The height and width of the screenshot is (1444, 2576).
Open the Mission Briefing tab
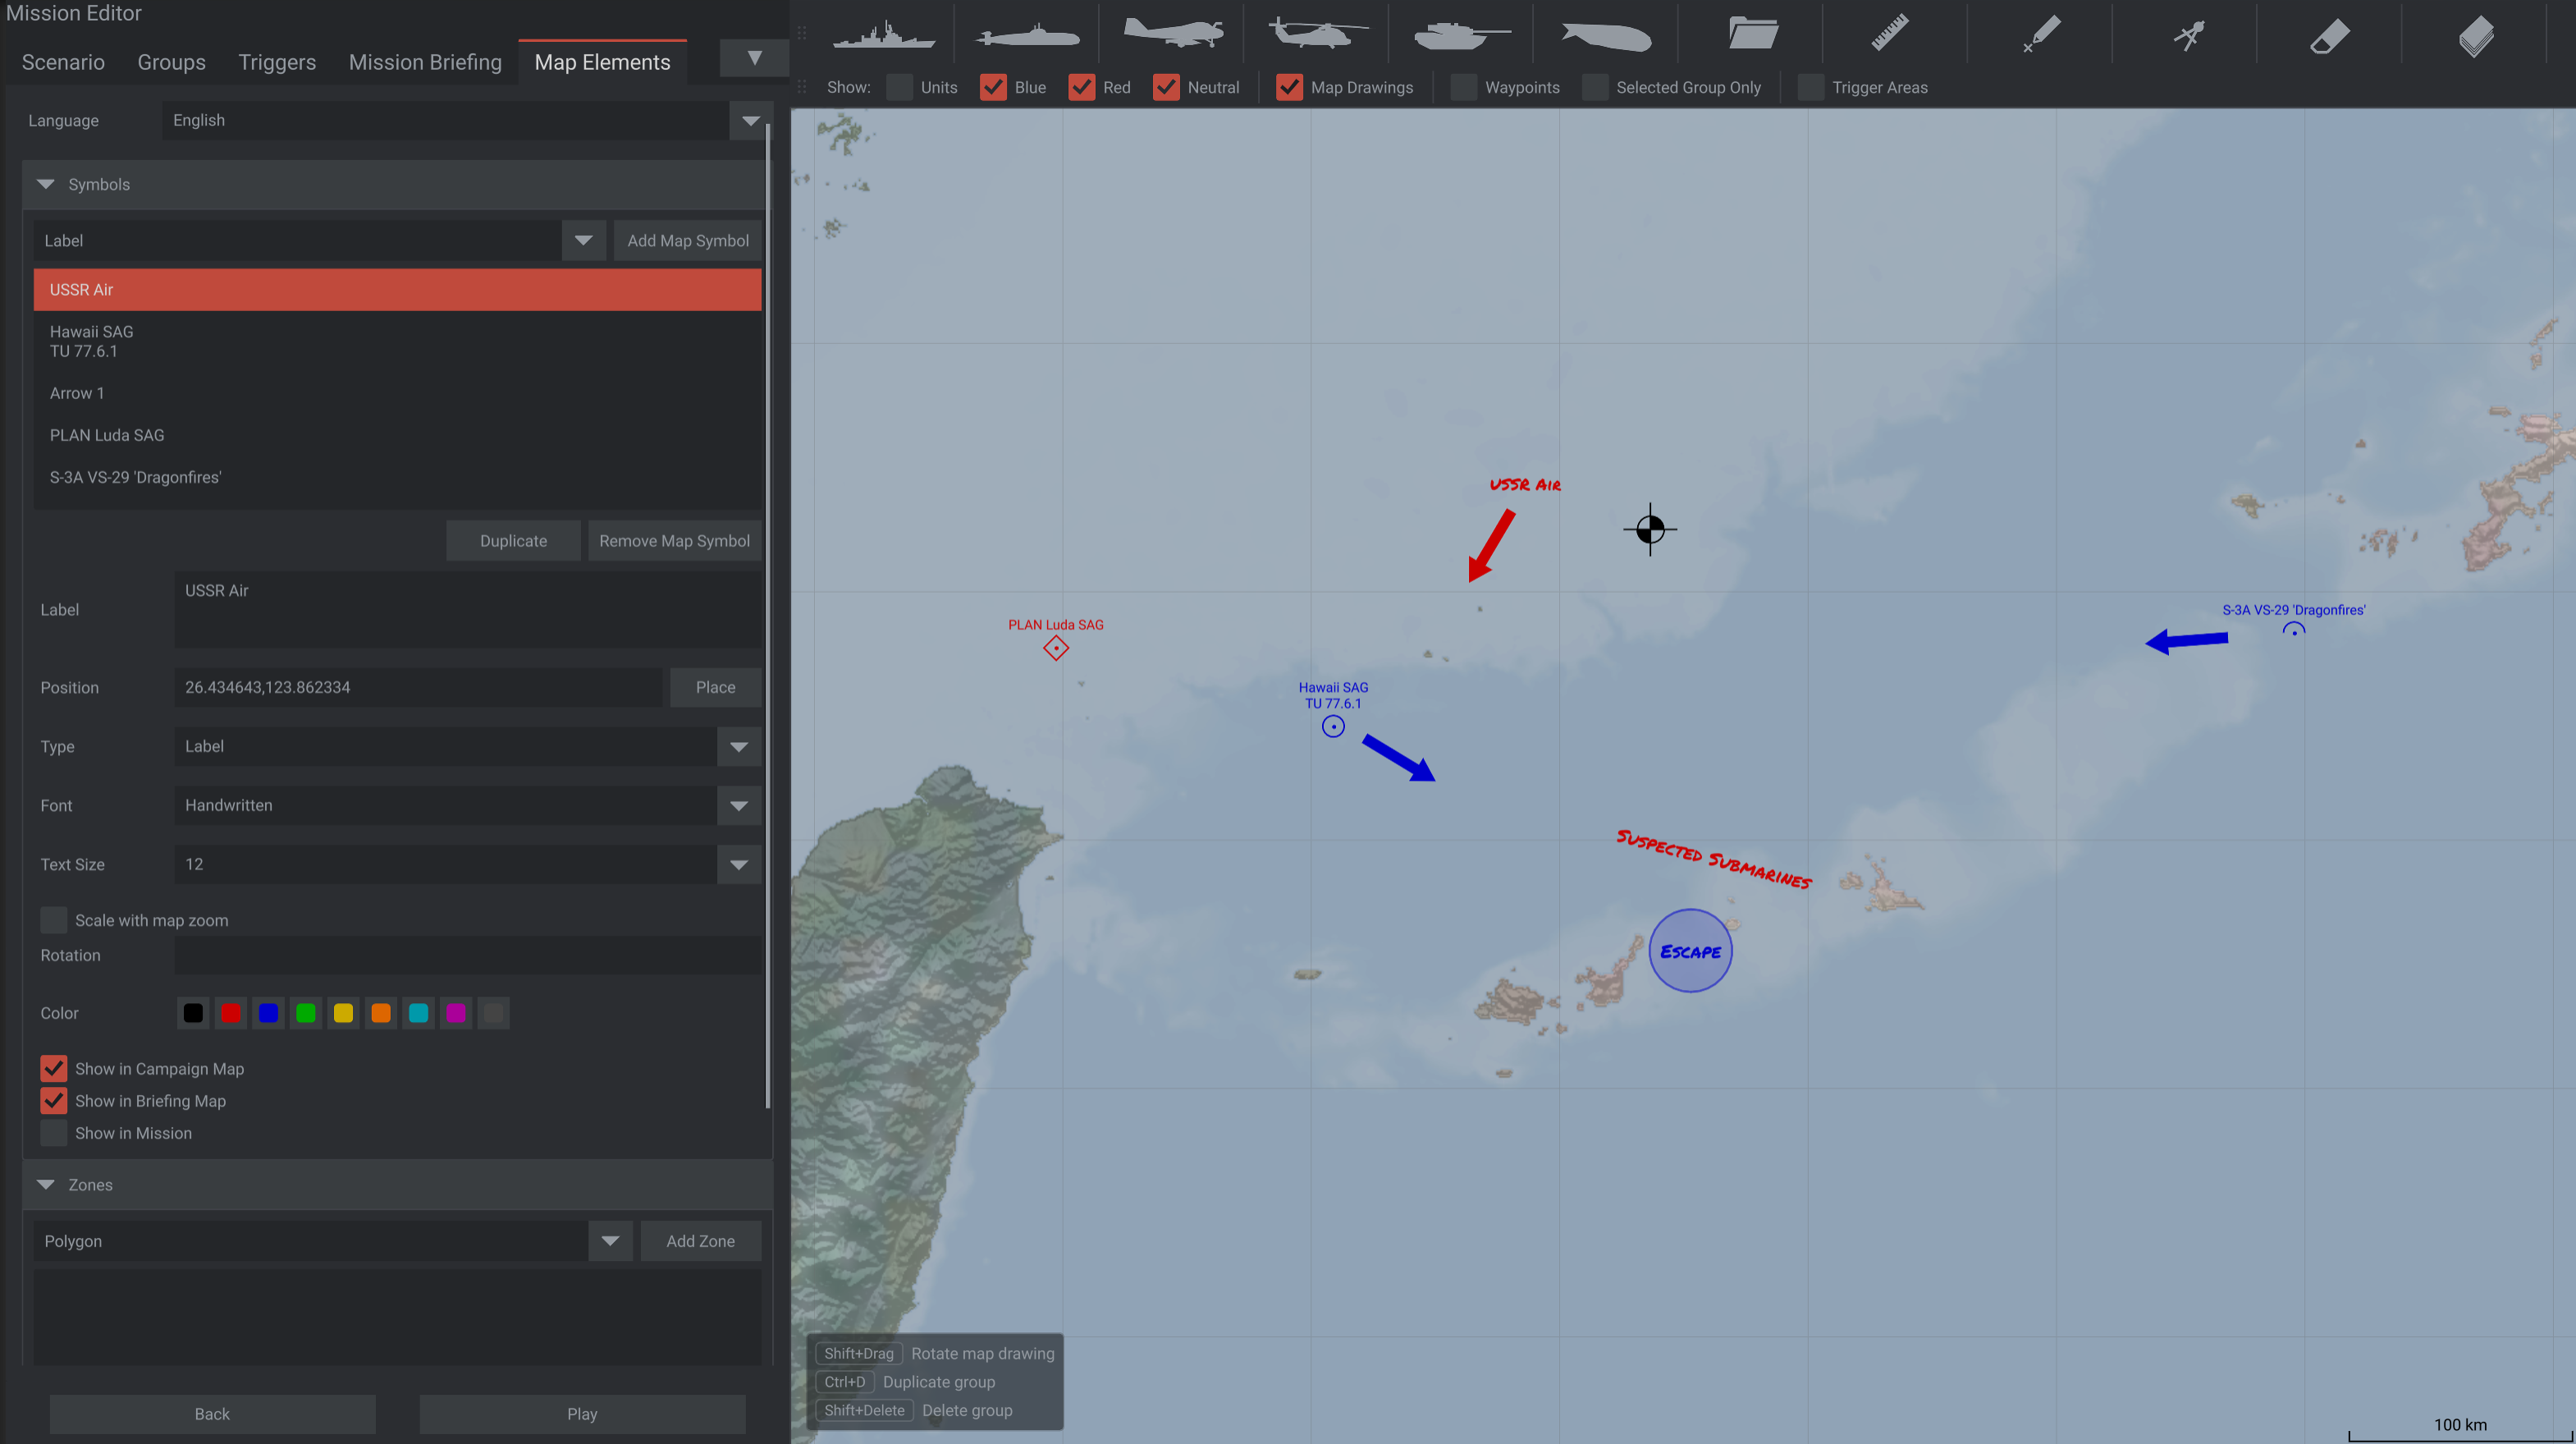click(x=425, y=62)
